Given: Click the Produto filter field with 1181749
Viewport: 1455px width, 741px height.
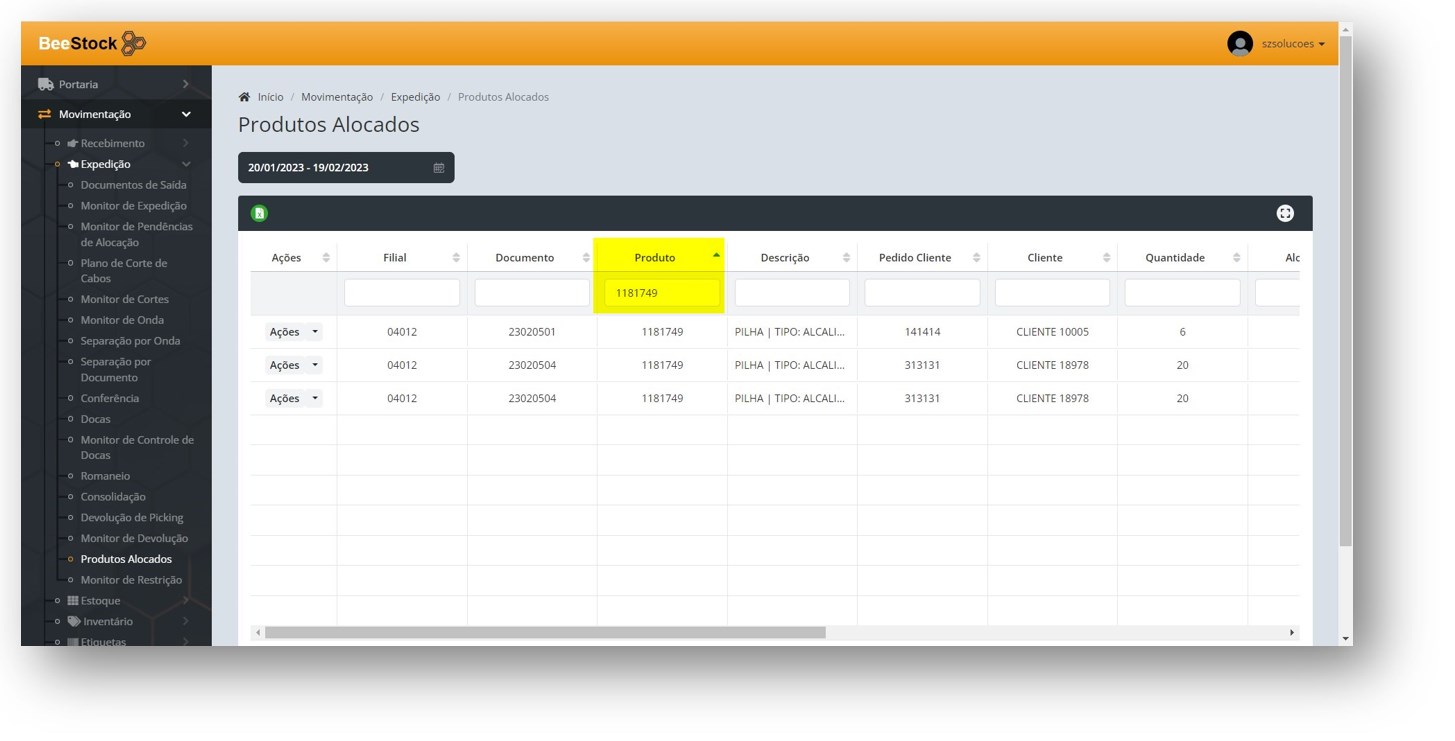Looking at the screenshot, I should (661, 293).
